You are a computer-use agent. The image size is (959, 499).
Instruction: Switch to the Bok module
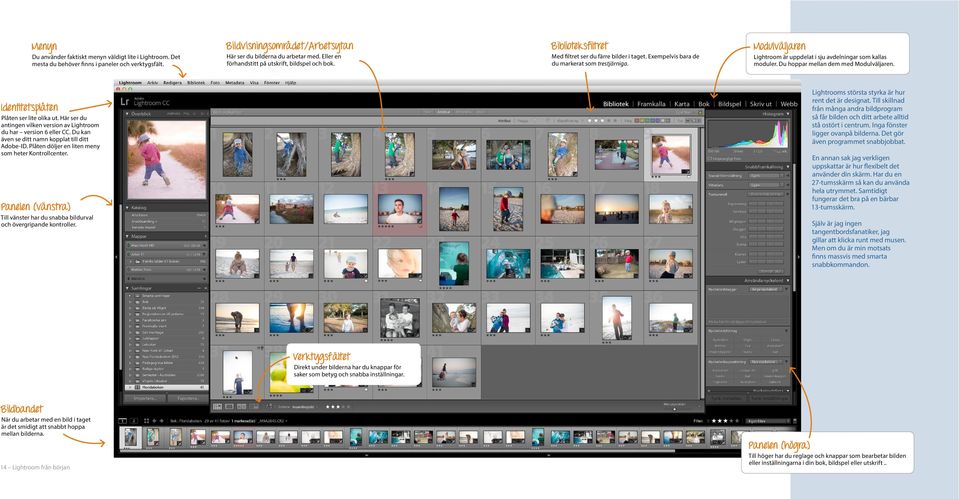click(704, 104)
